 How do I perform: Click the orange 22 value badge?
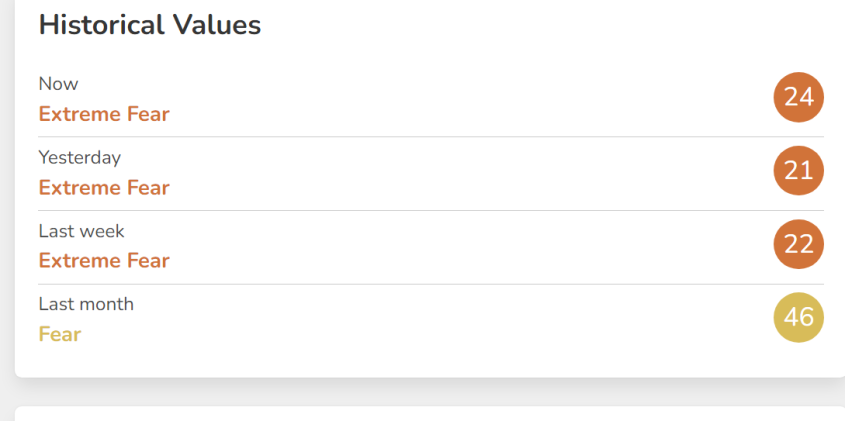click(x=799, y=244)
